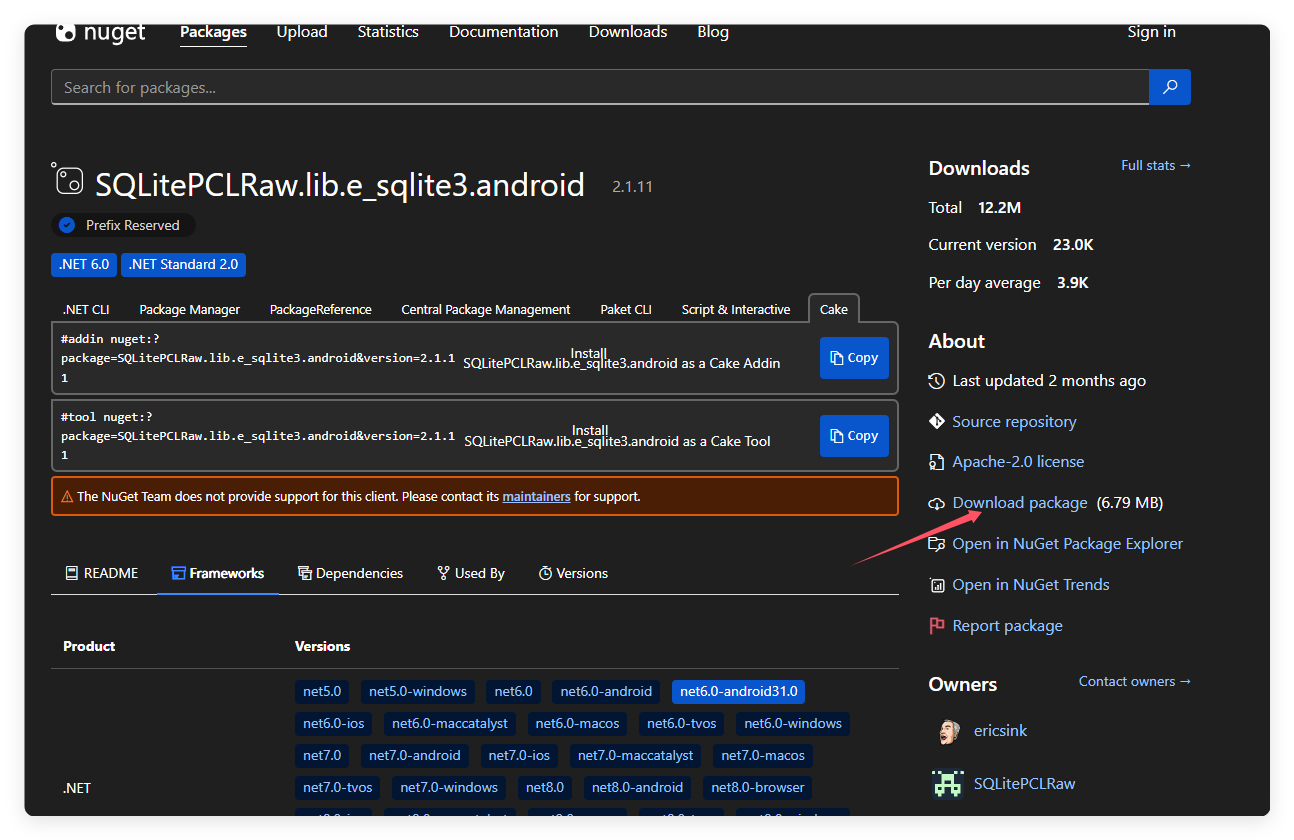Switch to the Dependencies tab
The image size is (1294, 840).
[x=350, y=572]
